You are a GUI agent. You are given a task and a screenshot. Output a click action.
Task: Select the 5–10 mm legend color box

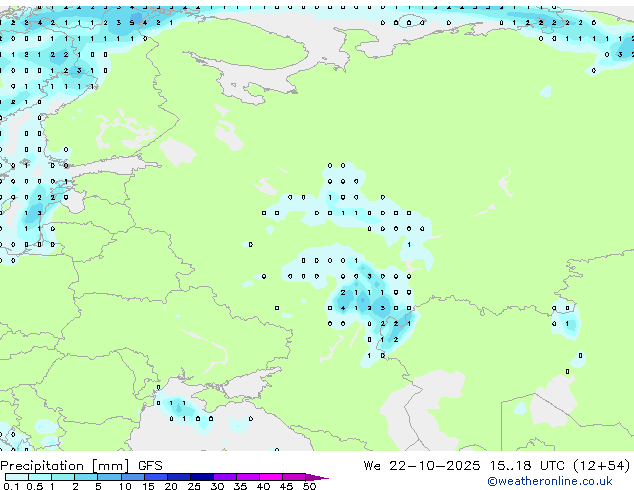[109, 477]
